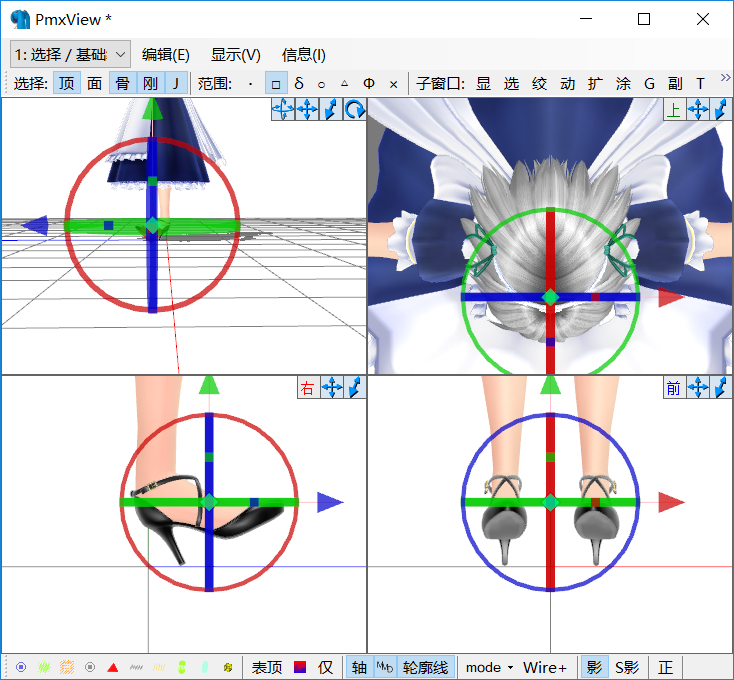The image size is (734, 680).
Task: Open the 副 sub-window
Action: (x=675, y=84)
